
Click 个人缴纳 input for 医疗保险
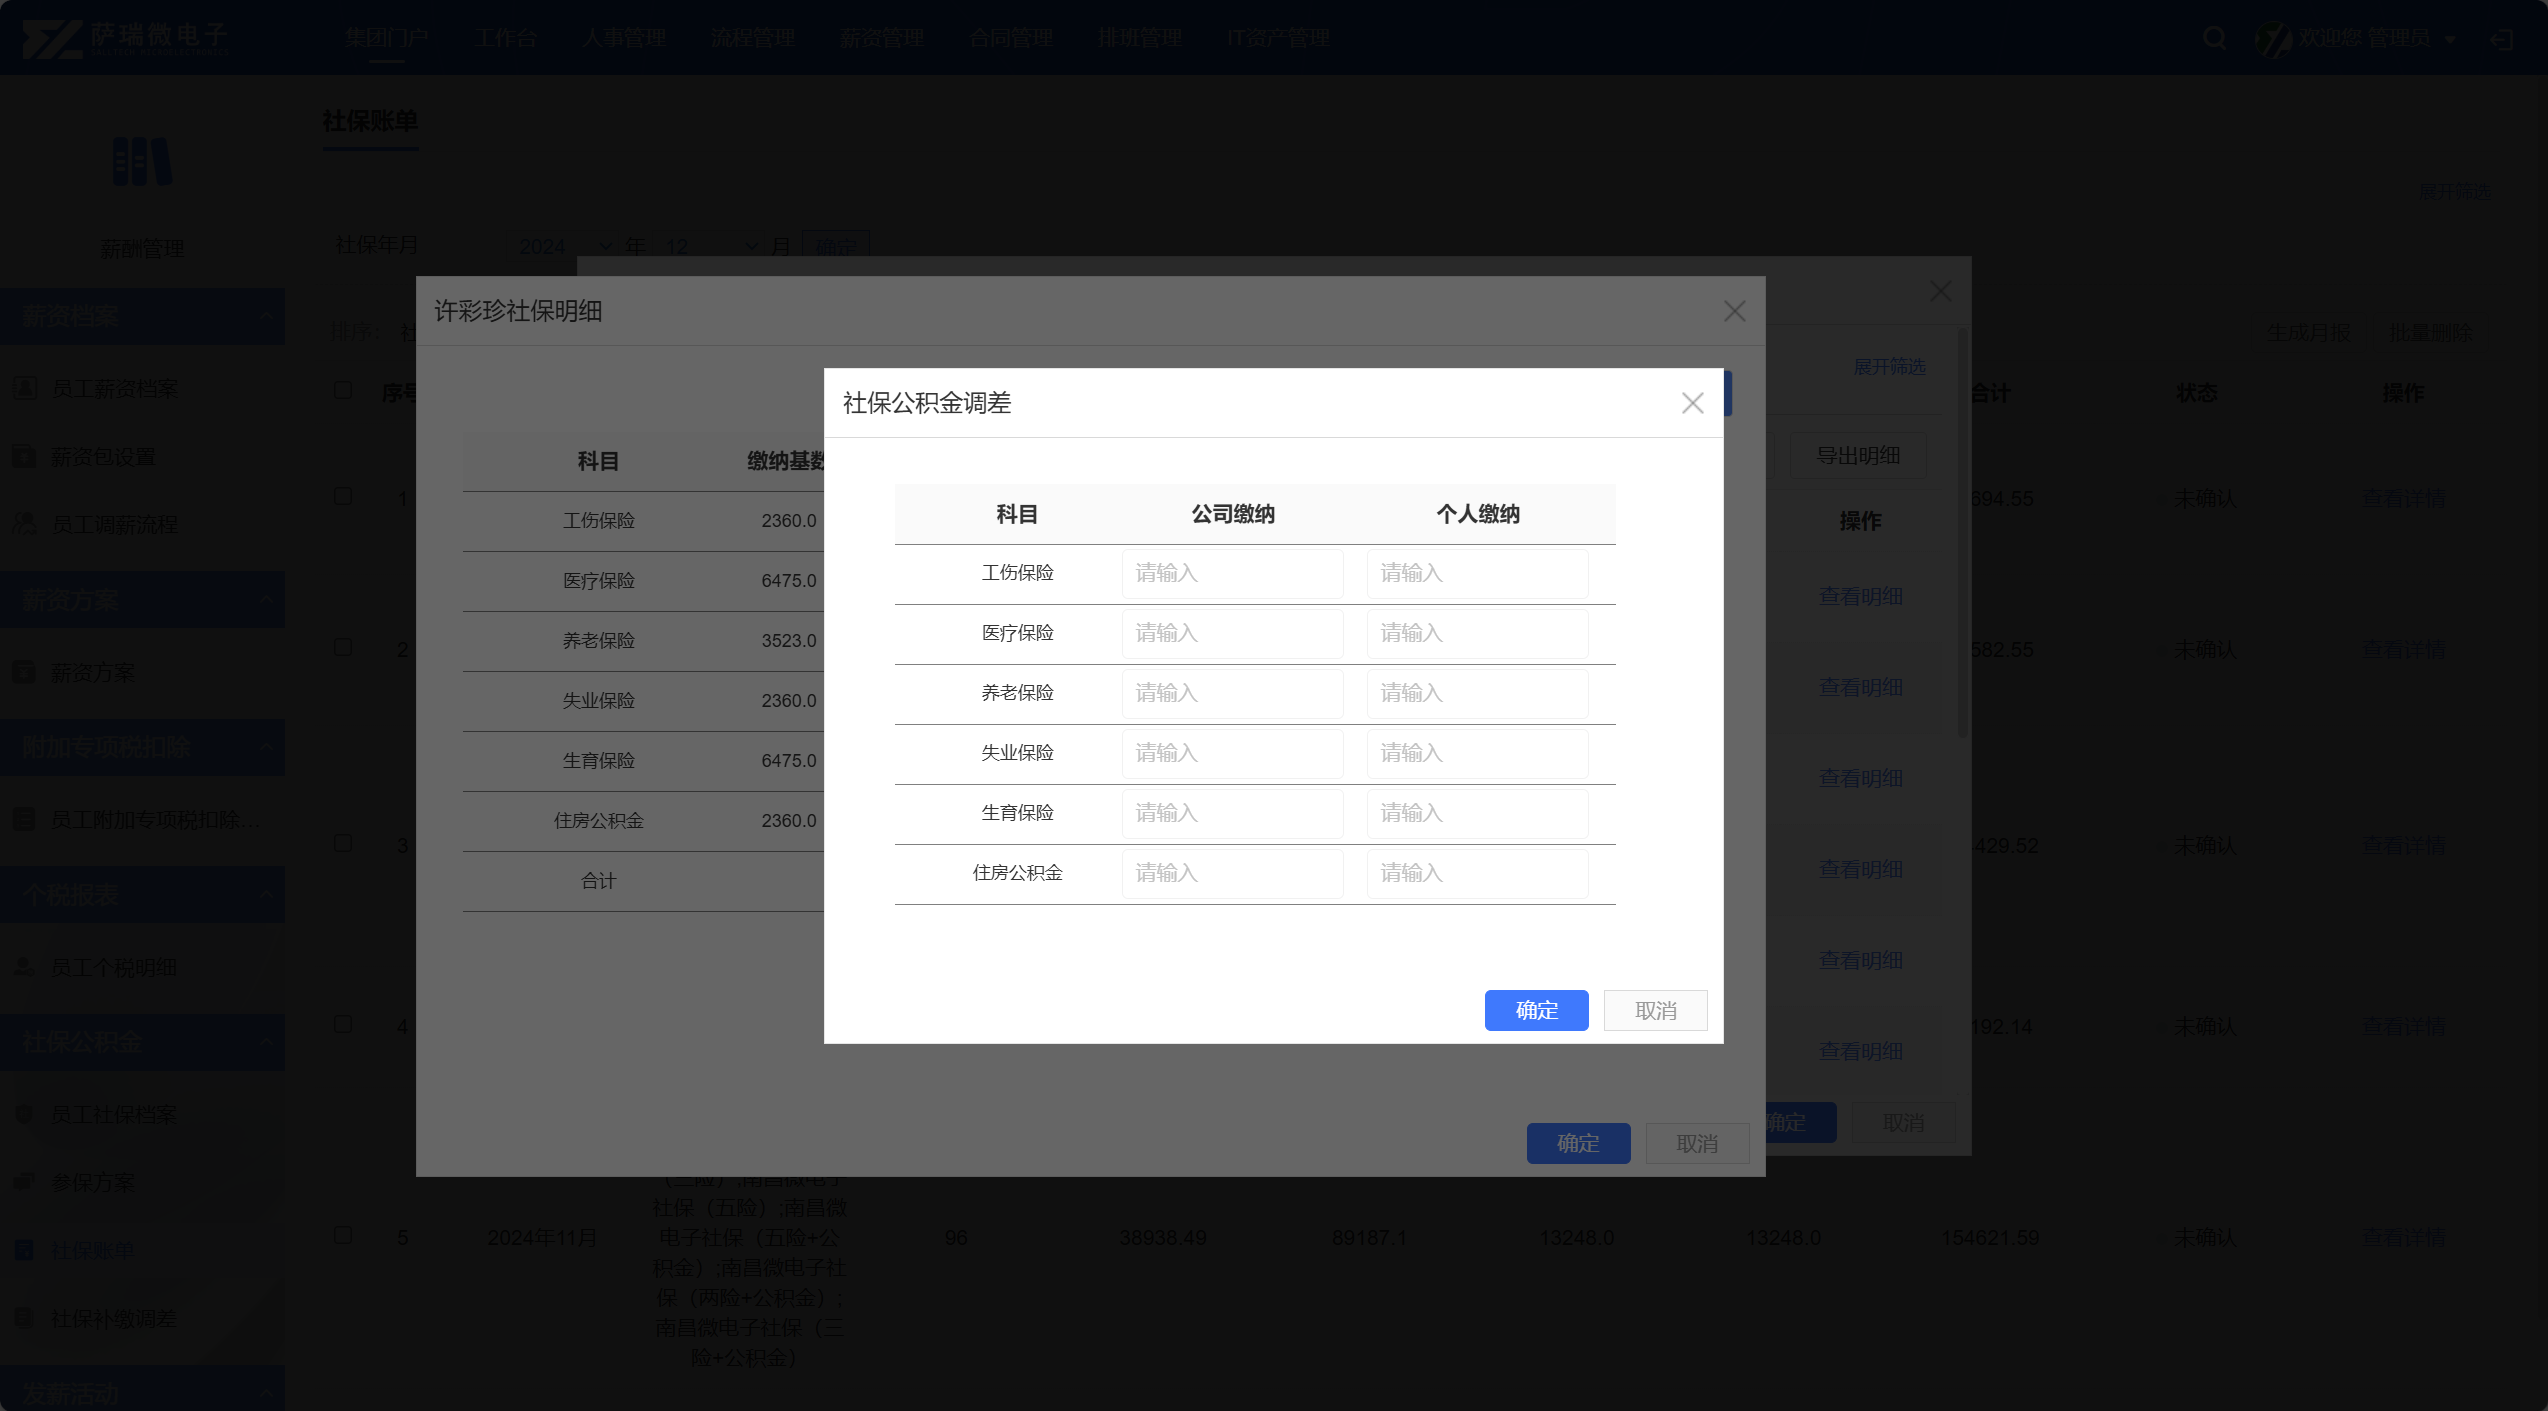pyautogui.click(x=1477, y=633)
